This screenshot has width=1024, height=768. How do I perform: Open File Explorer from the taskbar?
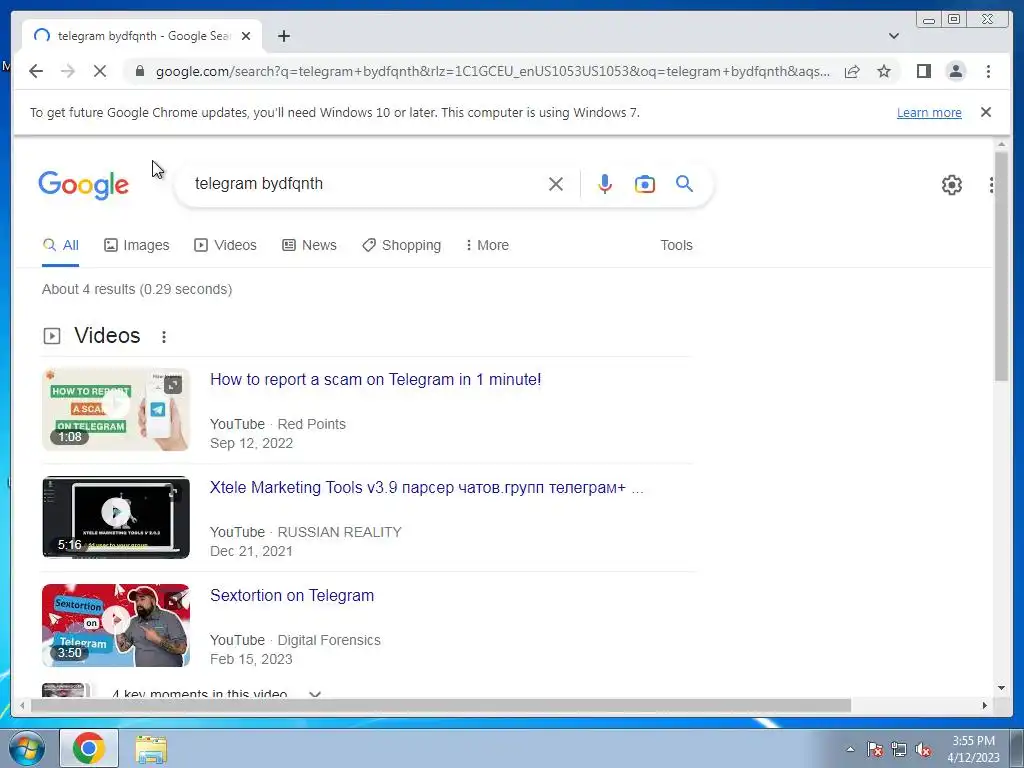tap(151, 749)
